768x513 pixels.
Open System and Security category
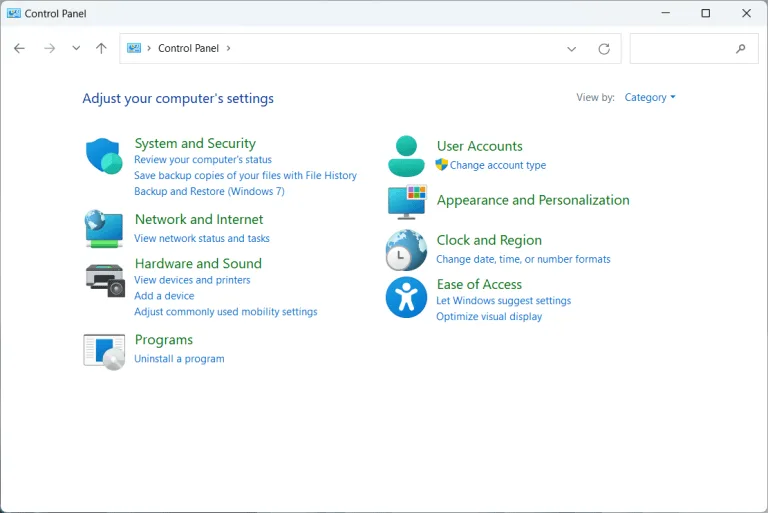click(x=195, y=143)
